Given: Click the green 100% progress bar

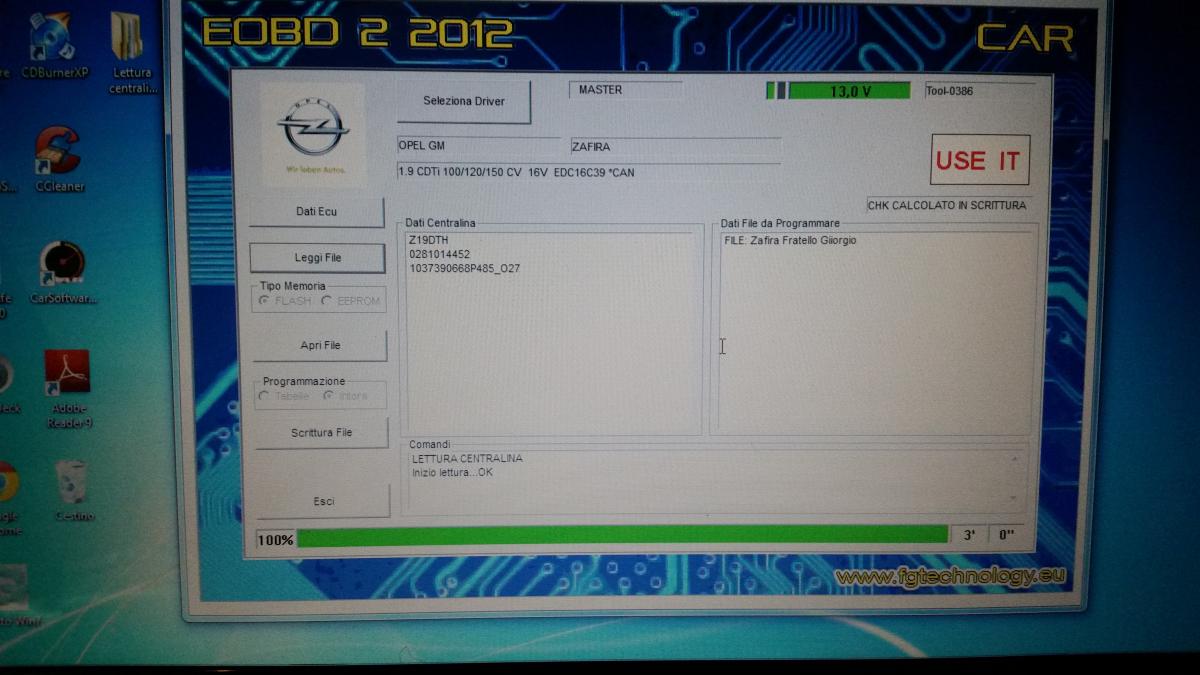Looking at the screenshot, I should click(x=622, y=536).
